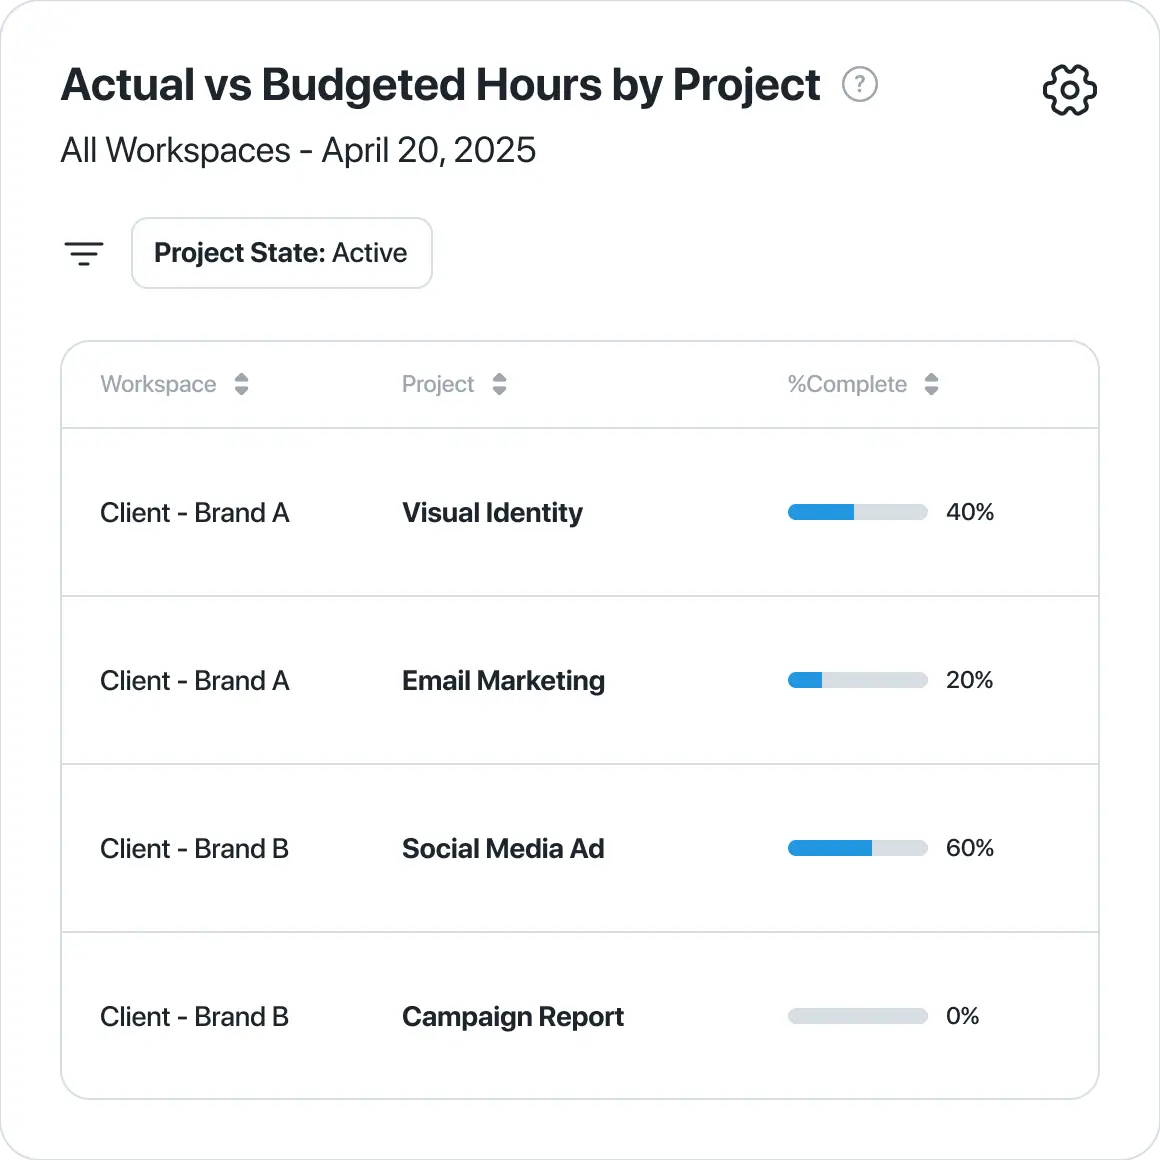The width and height of the screenshot is (1160, 1160).
Task: Select the Workspace column header
Action: tap(158, 384)
